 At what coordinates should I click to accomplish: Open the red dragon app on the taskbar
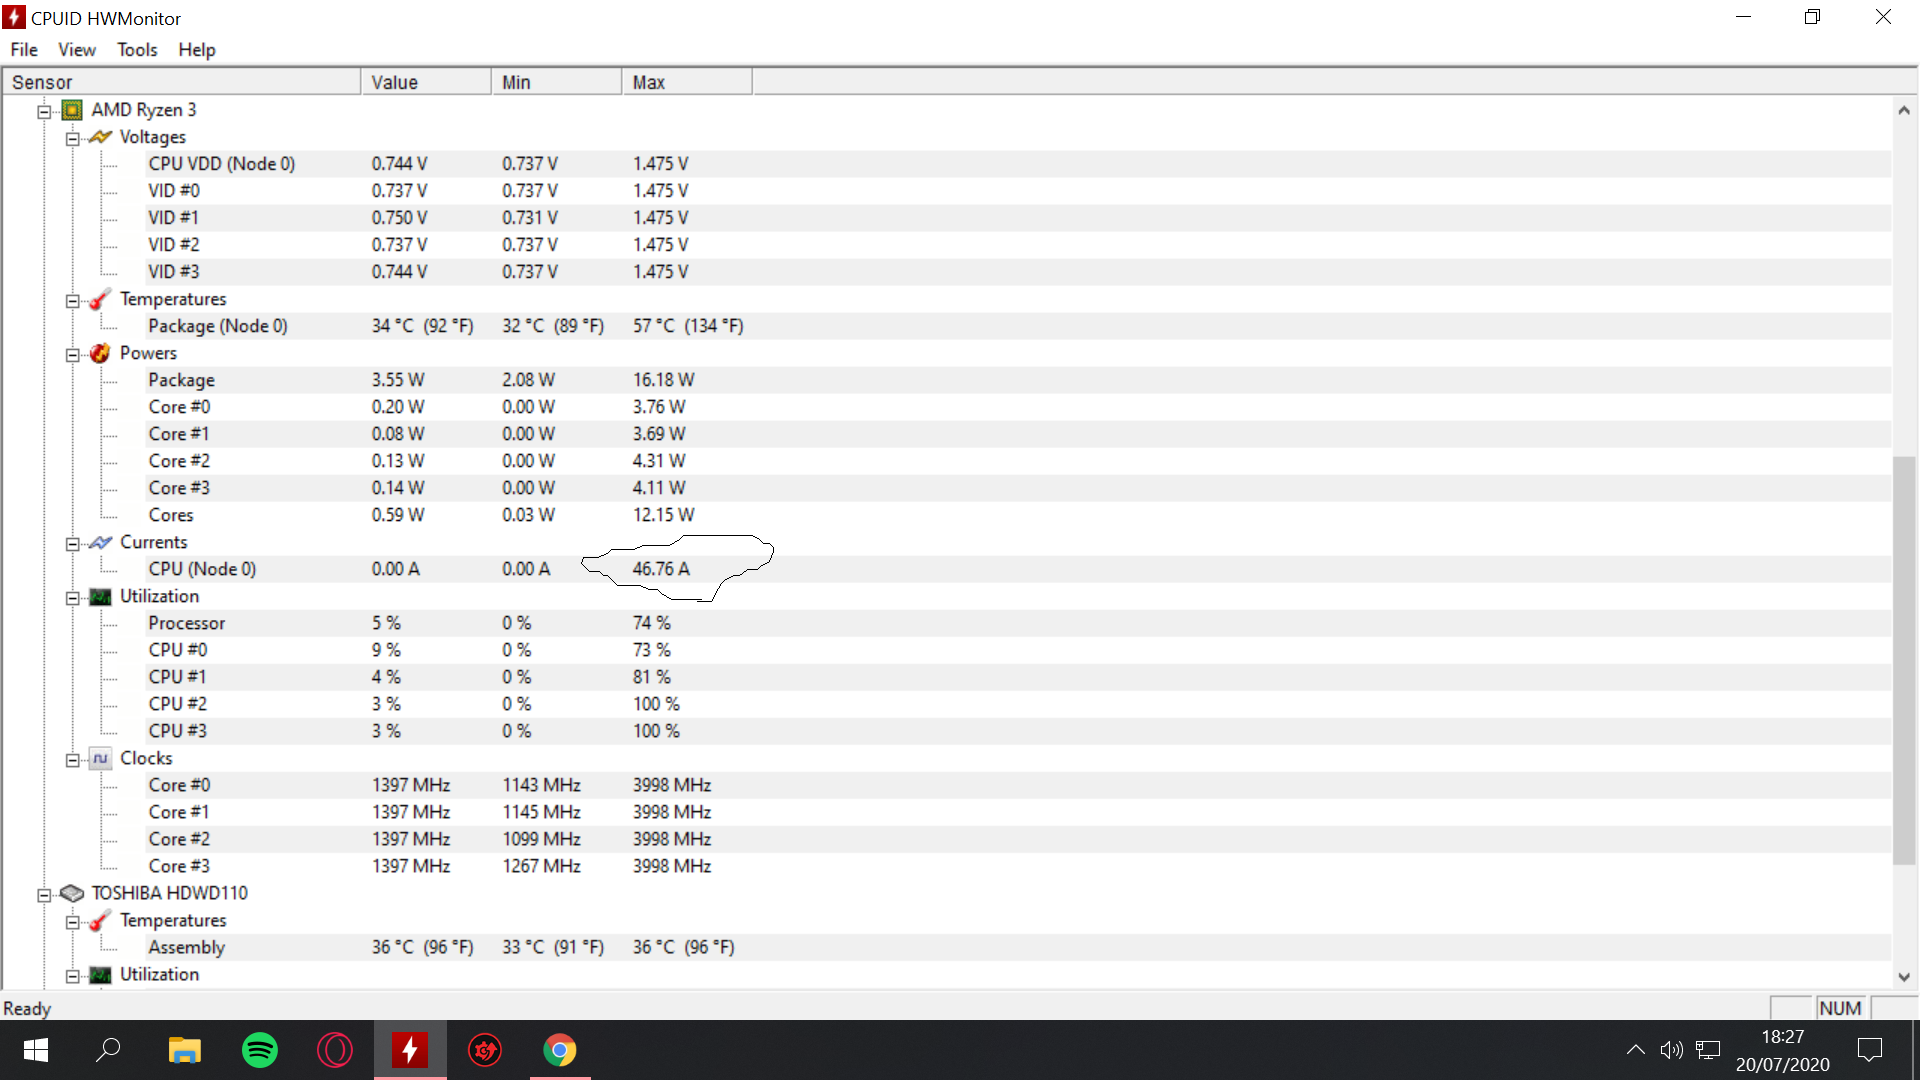click(485, 1050)
